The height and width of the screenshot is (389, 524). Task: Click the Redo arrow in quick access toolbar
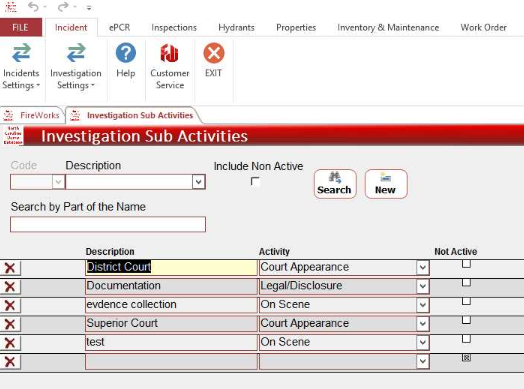tap(63, 6)
